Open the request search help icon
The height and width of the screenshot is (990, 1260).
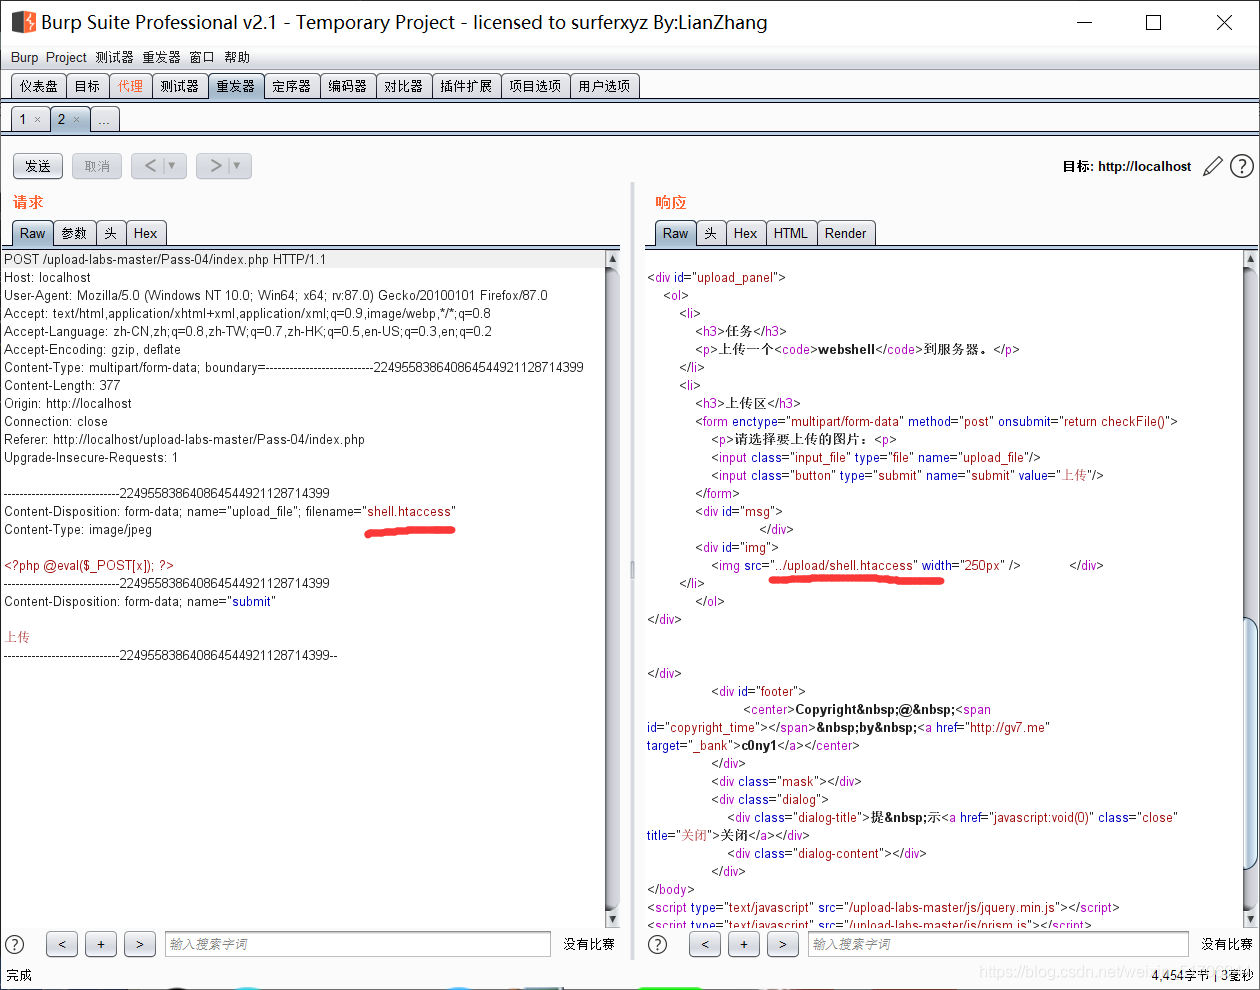(15, 944)
